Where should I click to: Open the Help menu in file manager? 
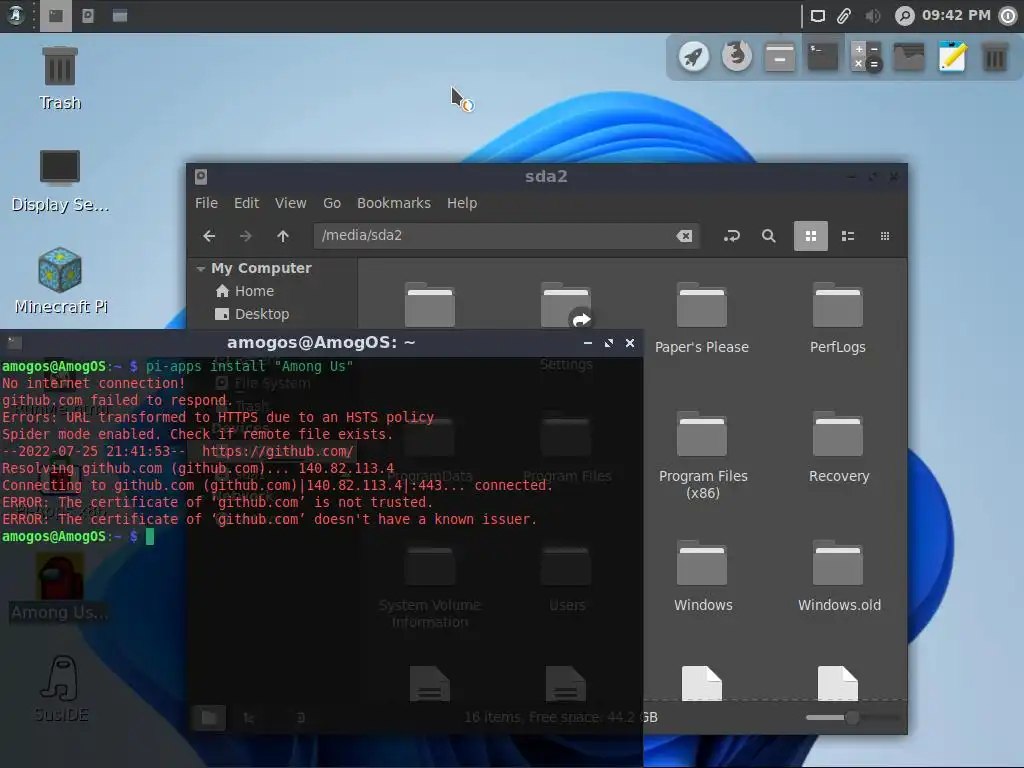pyautogui.click(x=462, y=203)
